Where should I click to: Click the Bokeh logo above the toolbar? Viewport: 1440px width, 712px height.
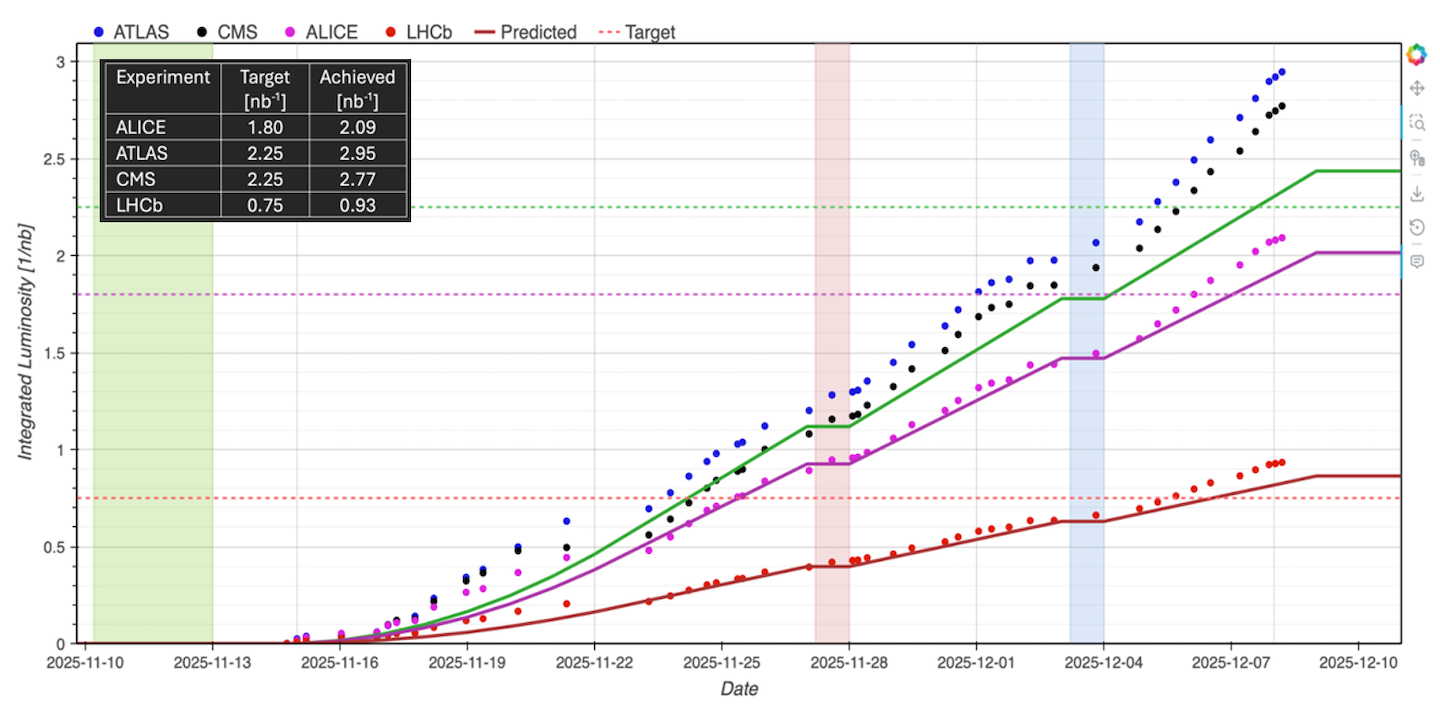pos(1417,55)
